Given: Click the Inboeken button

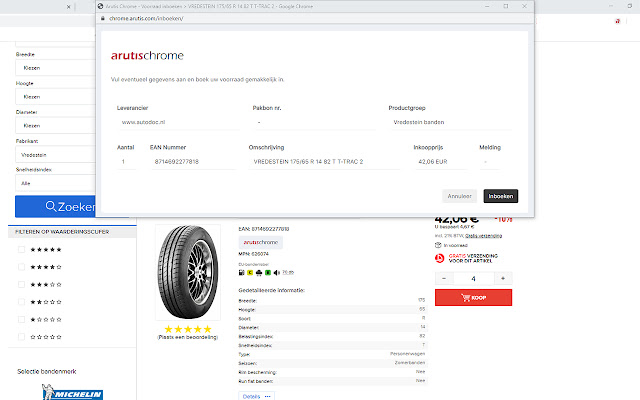Looking at the screenshot, I should [x=500, y=196].
